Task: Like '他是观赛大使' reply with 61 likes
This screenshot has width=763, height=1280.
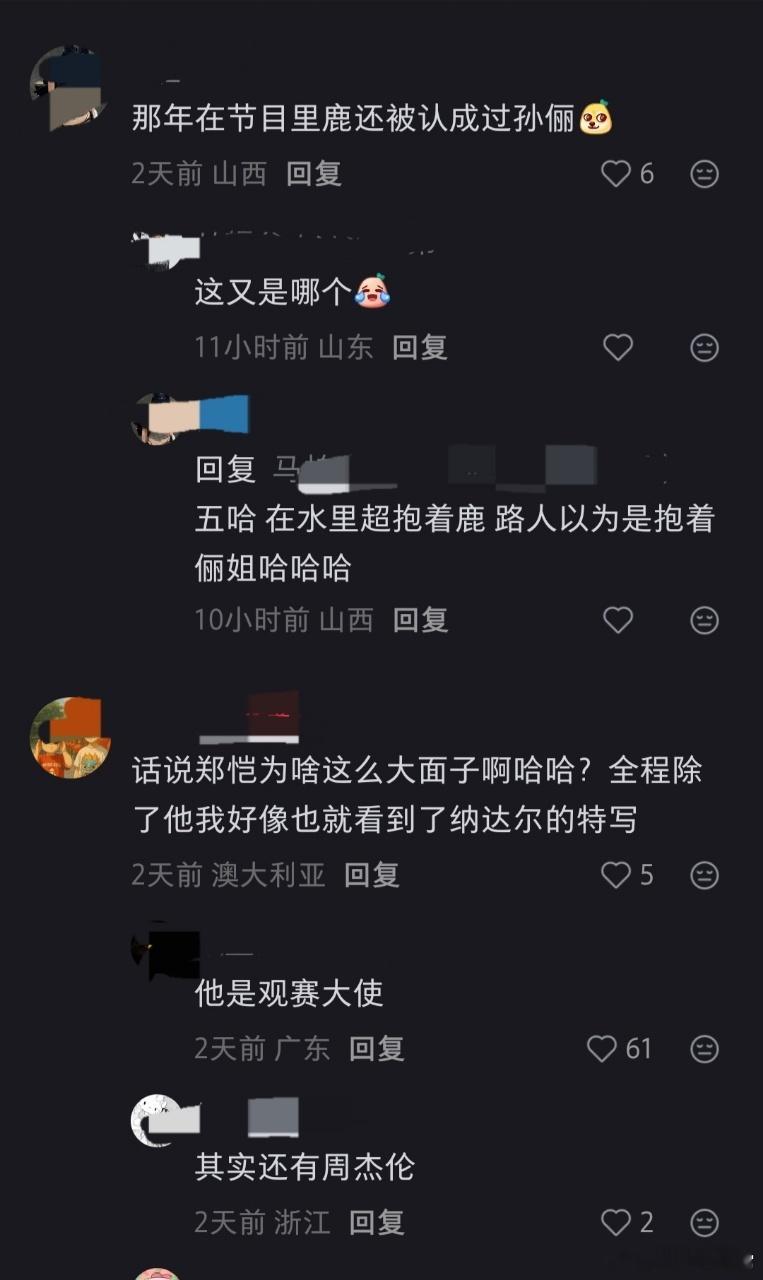Action: 602,1048
